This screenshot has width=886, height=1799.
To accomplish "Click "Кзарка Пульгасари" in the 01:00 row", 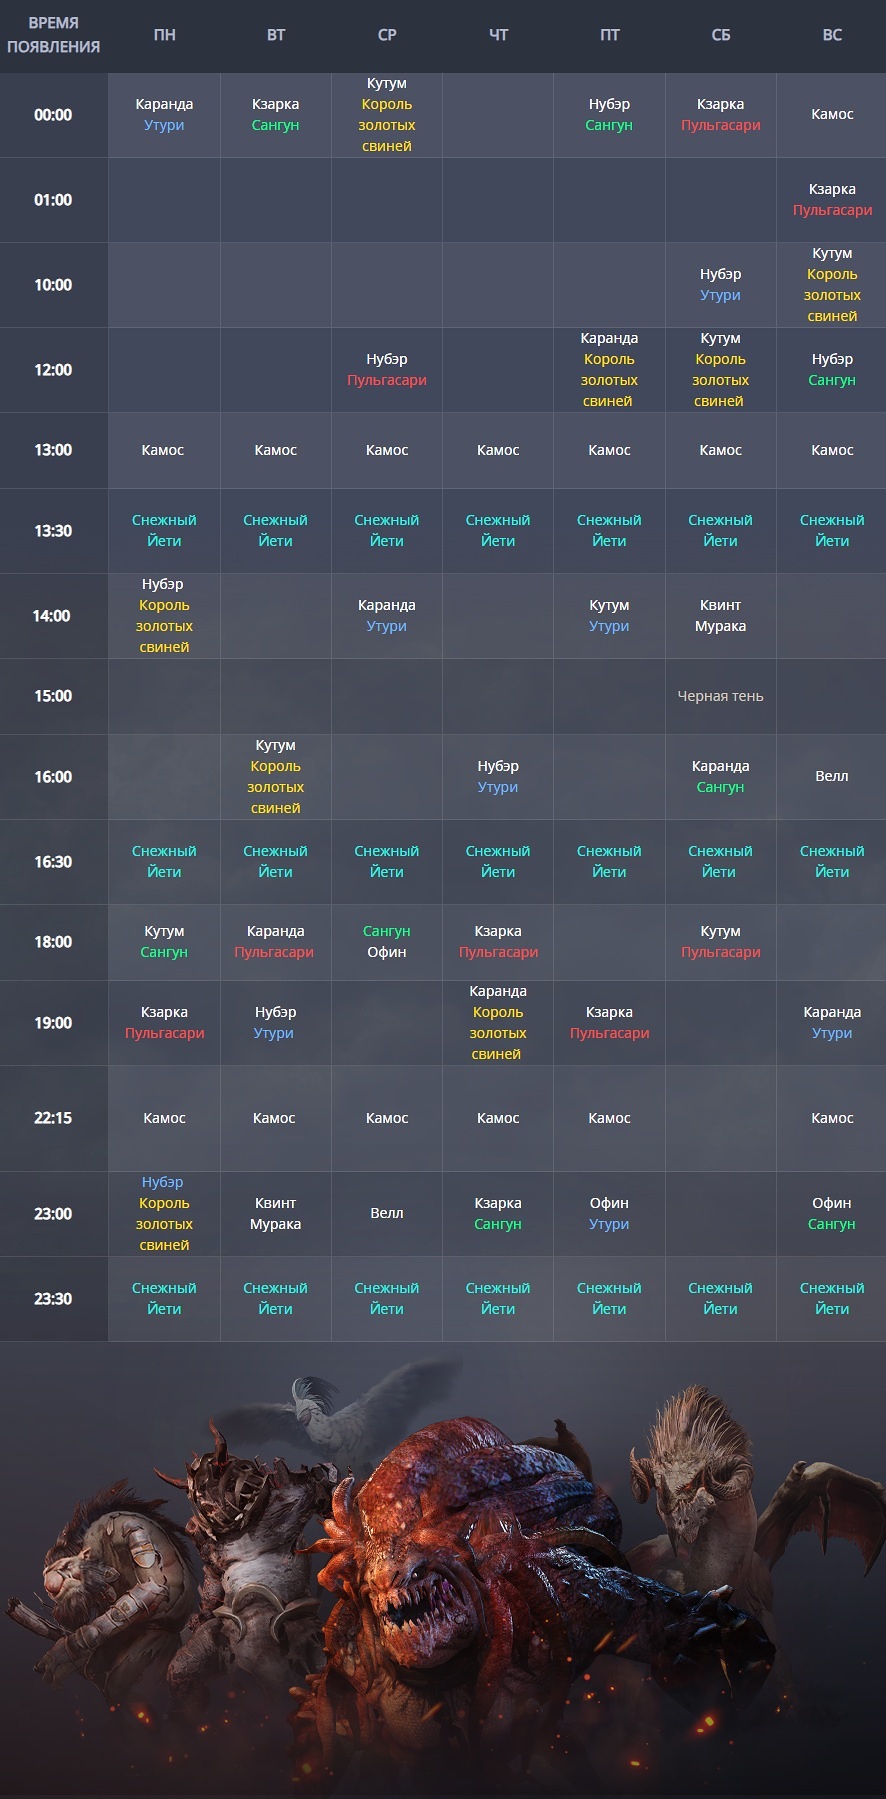I will [832, 200].
